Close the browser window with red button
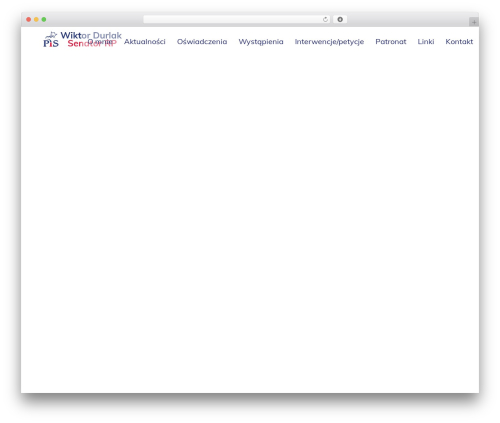Viewport: 500px width, 423px height. click(x=29, y=19)
